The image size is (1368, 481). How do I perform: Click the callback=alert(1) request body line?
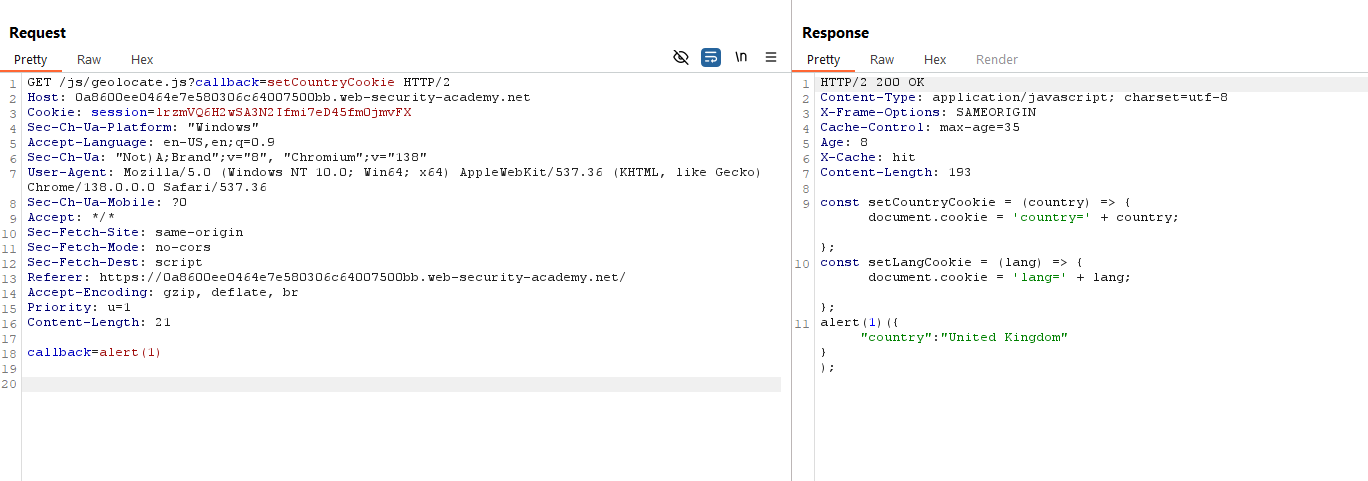pyautogui.click(x=94, y=352)
